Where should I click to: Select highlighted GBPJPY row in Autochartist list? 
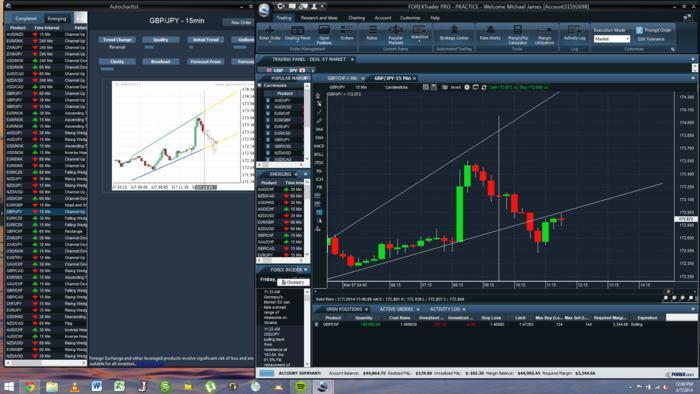coord(46,212)
